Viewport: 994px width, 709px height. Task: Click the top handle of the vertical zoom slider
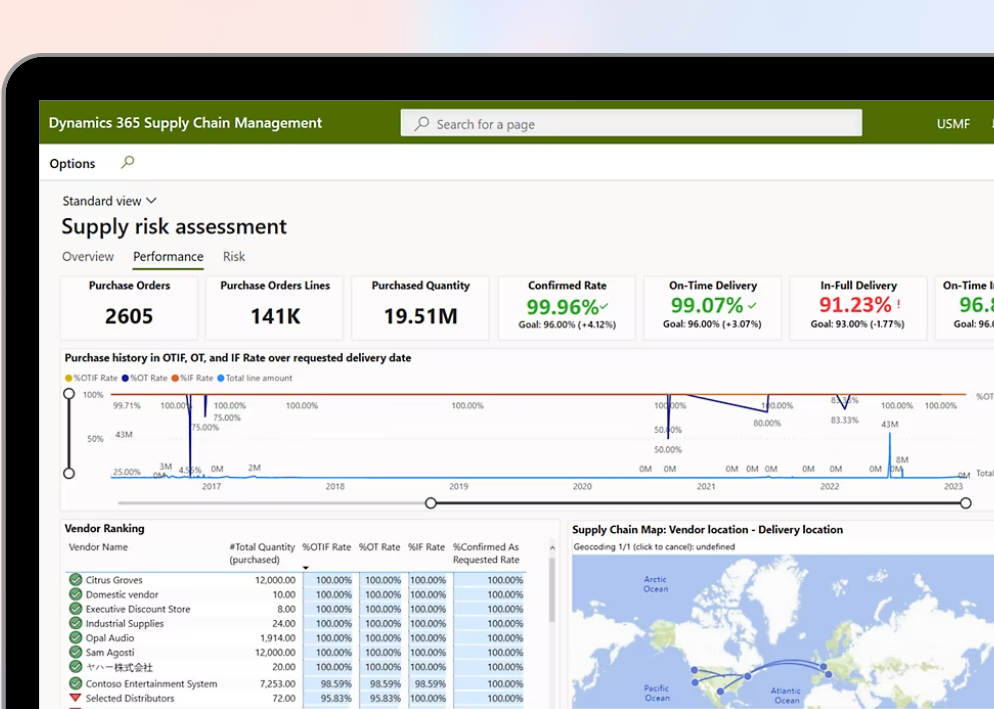coord(69,394)
